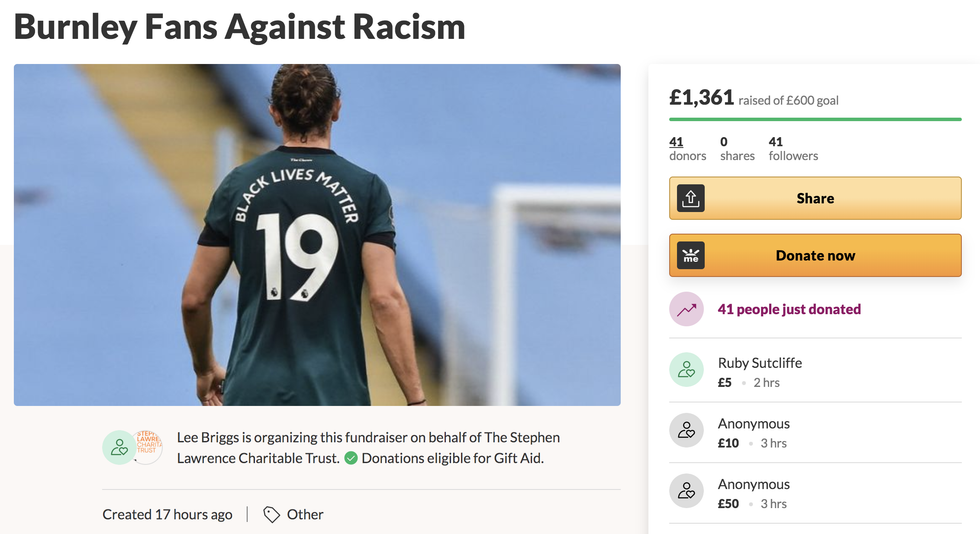Click the Stephen Lawrence Trust logo
The width and height of the screenshot is (980, 534).
147,448
